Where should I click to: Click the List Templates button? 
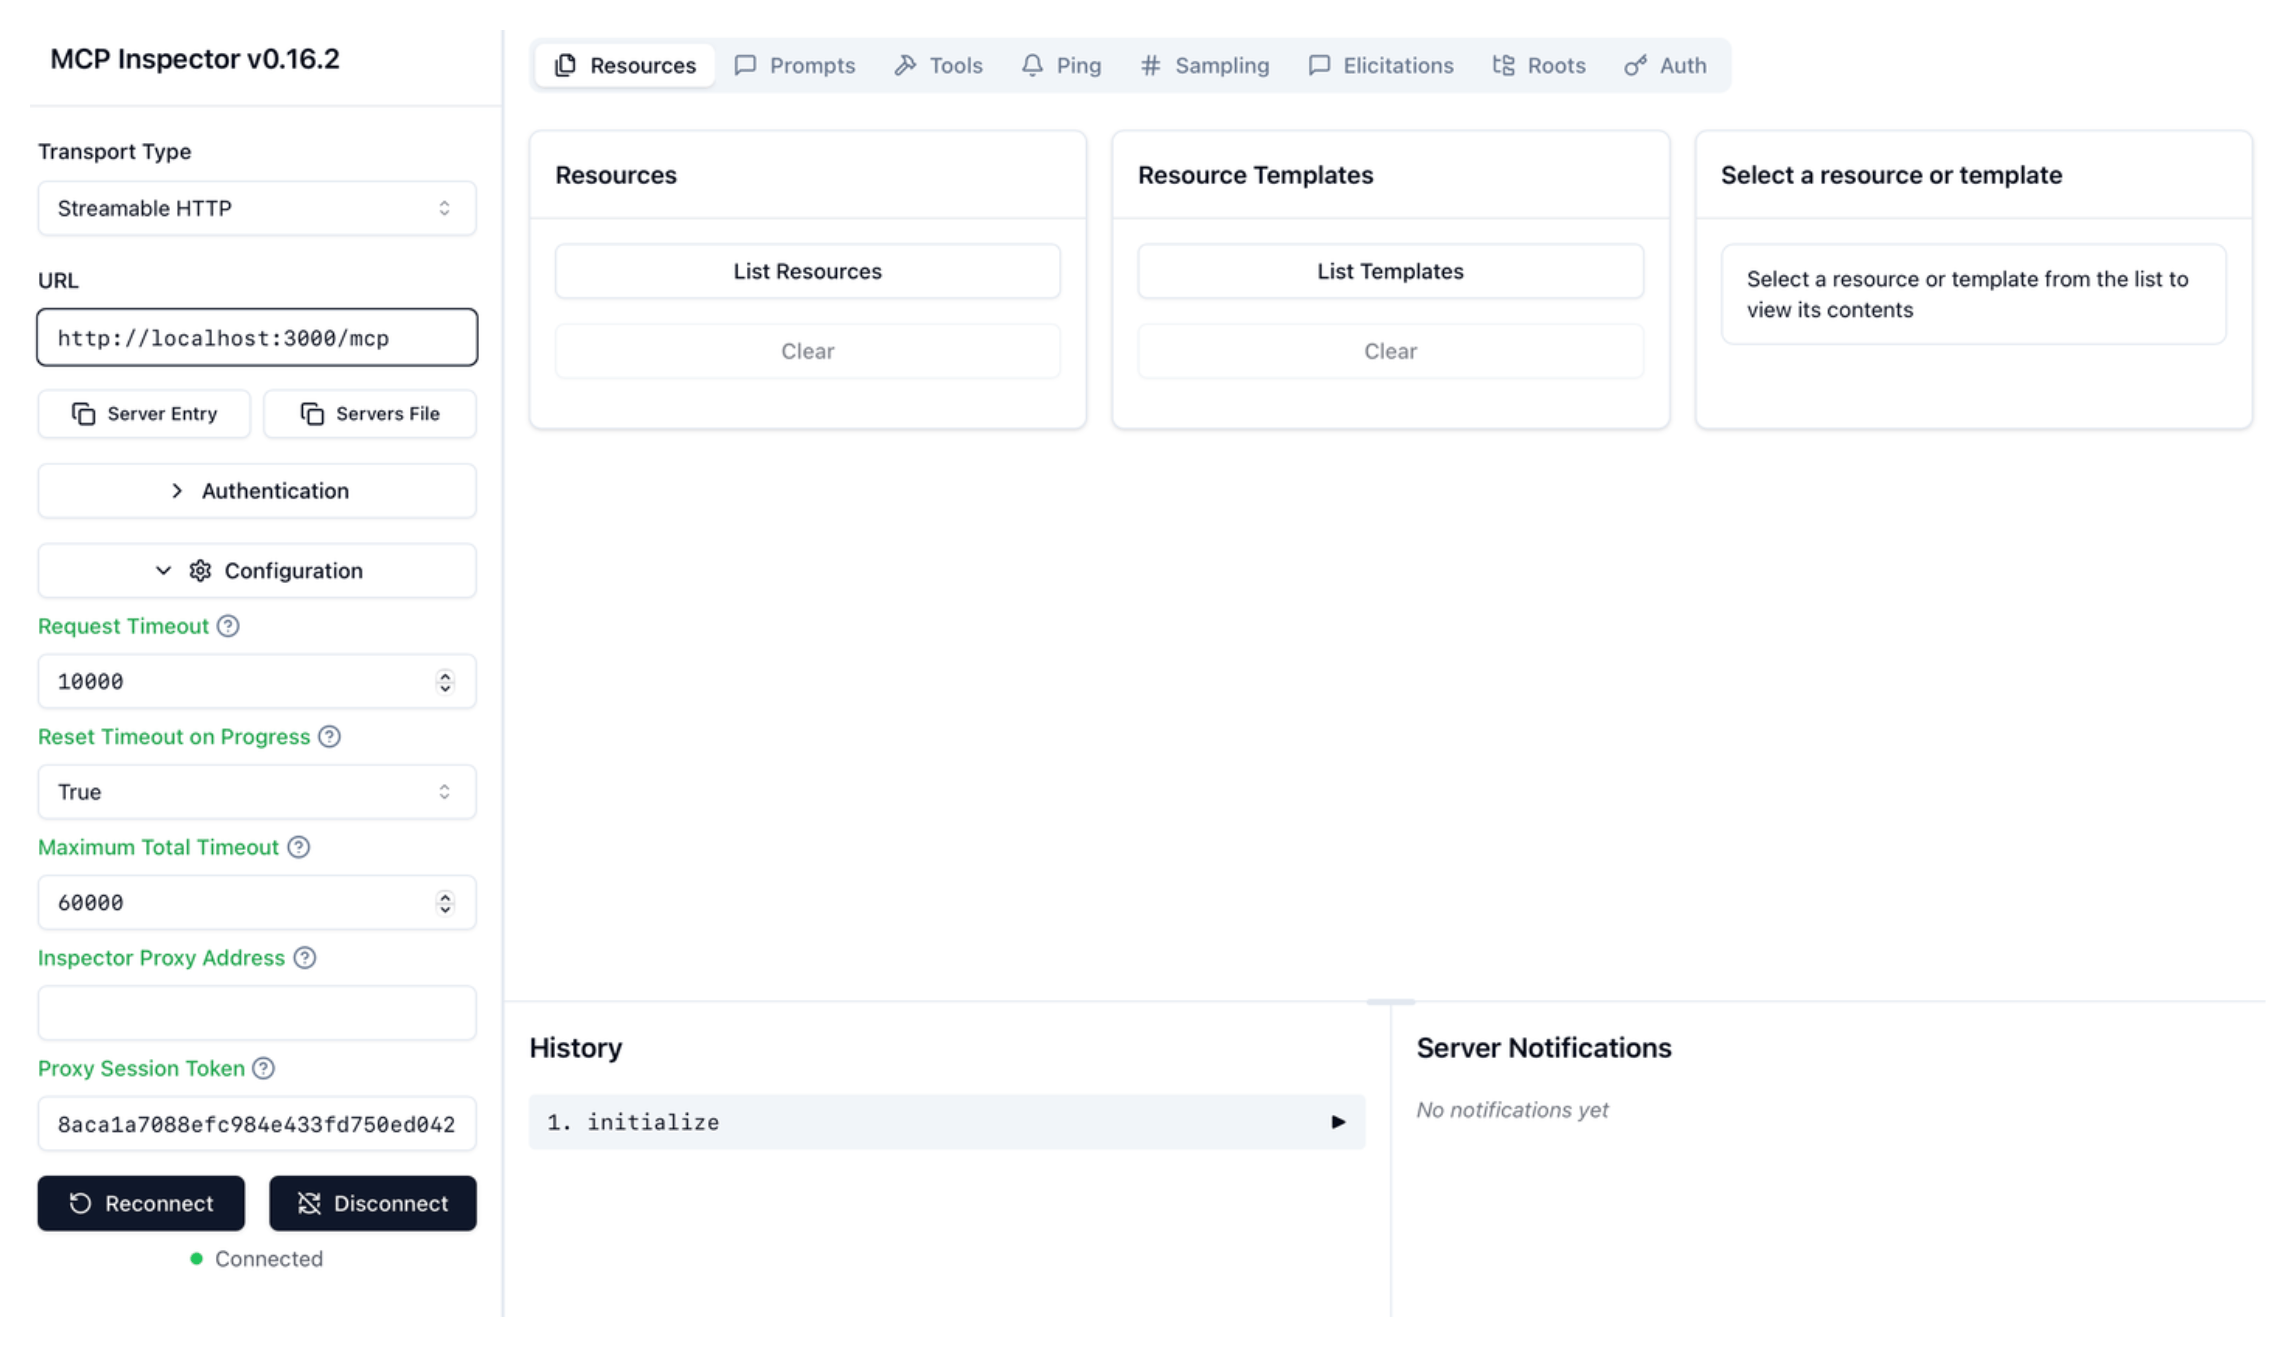tap(1390, 271)
